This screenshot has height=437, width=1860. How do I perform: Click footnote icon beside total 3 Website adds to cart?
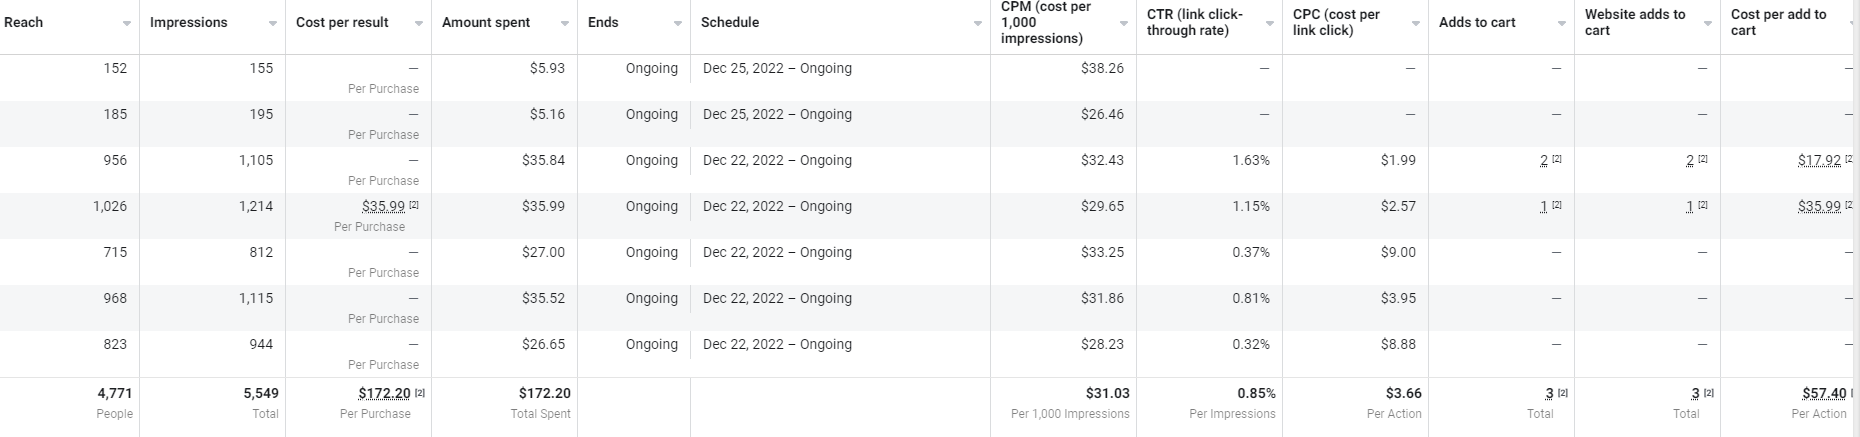pyautogui.click(x=1709, y=393)
